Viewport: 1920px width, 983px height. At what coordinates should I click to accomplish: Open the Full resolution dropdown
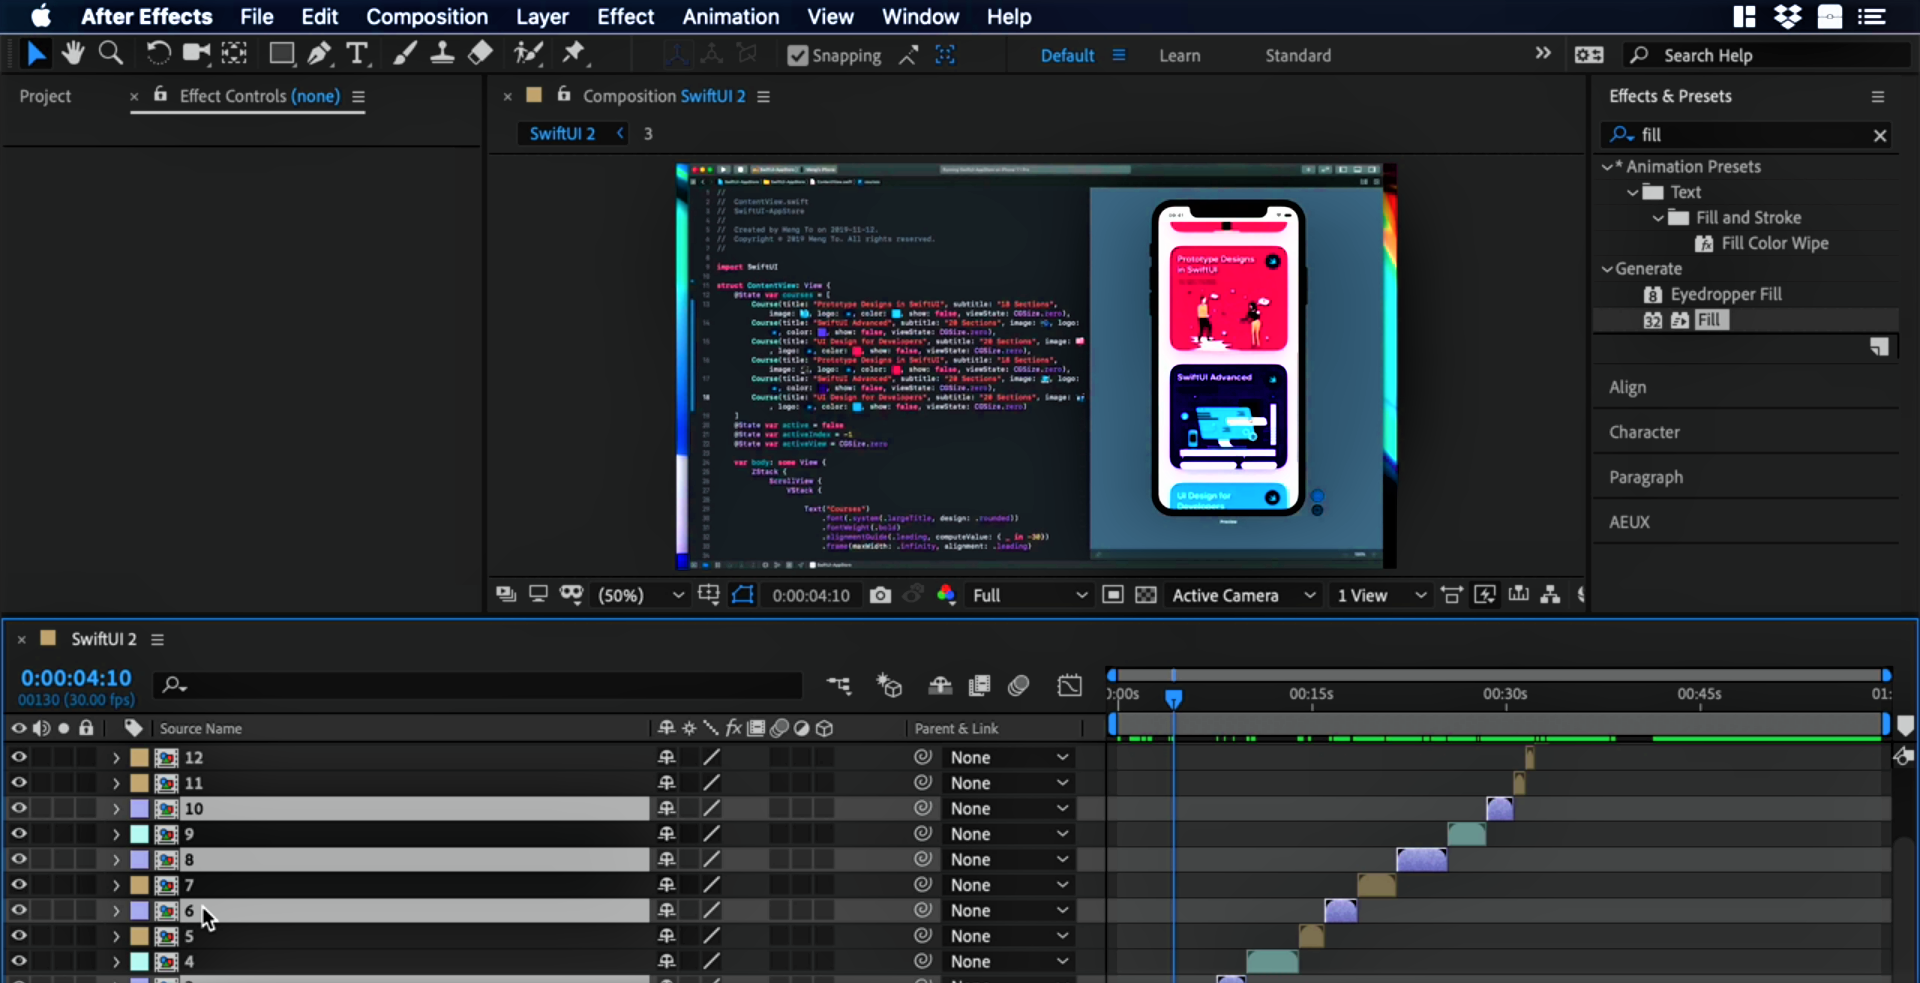[x=1029, y=595]
